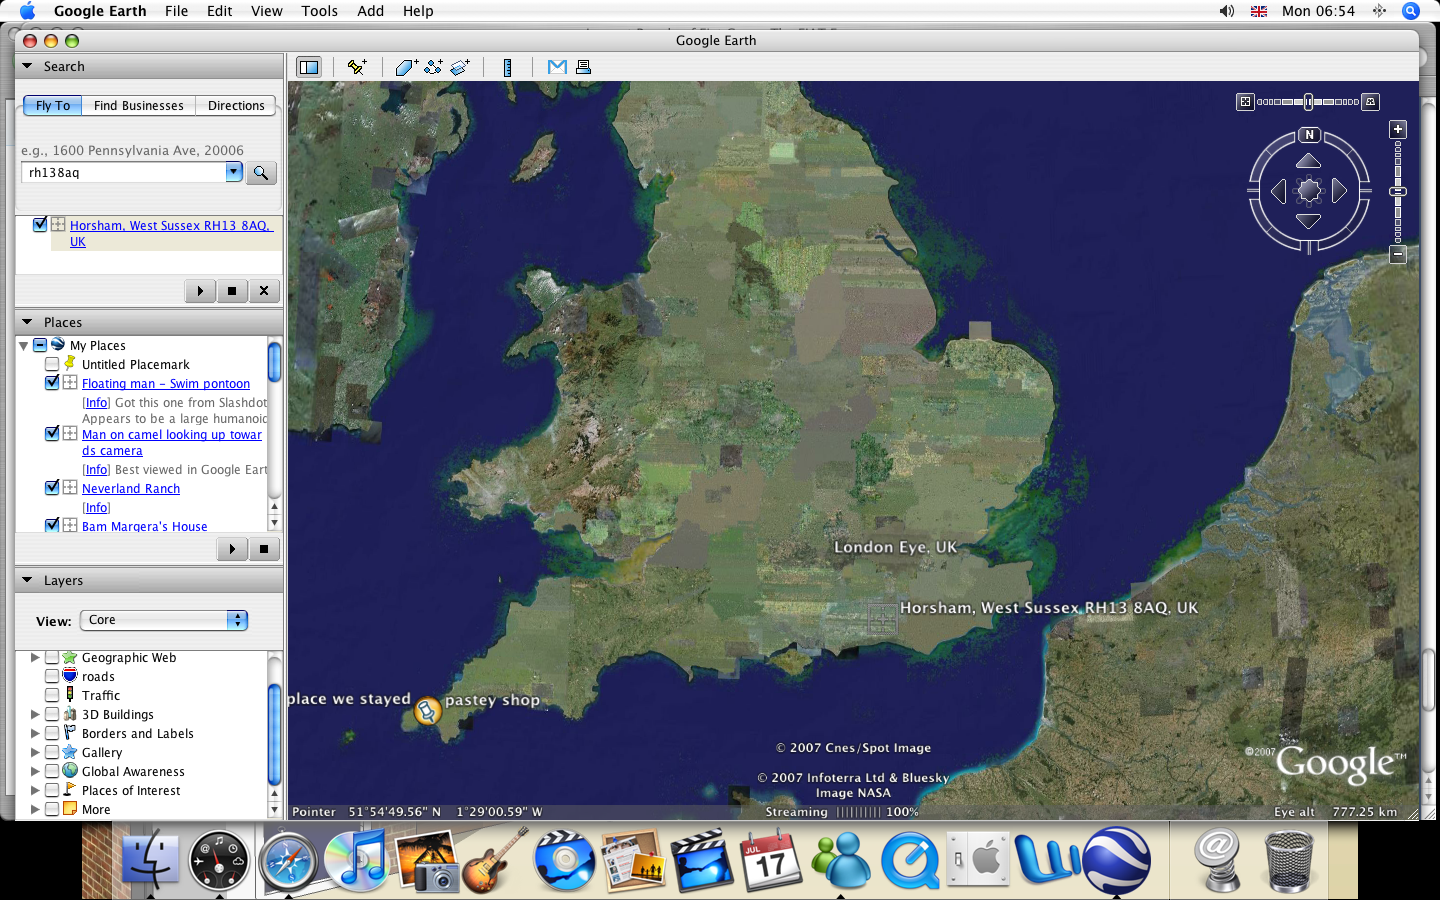1440x900 pixels.
Task: Click the look-up arrow on the navigation ring
Action: (1309, 161)
